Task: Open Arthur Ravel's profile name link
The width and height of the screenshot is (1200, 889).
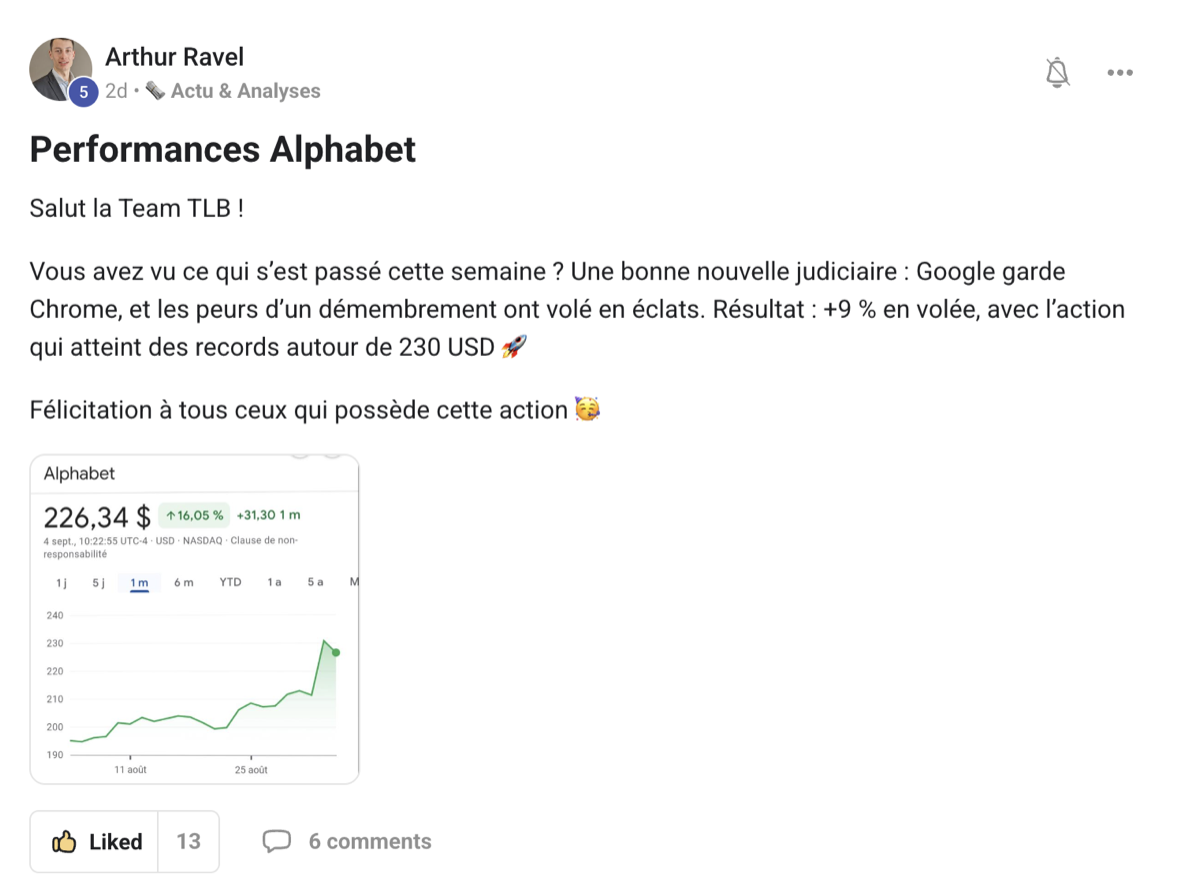Action: tap(174, 57)
